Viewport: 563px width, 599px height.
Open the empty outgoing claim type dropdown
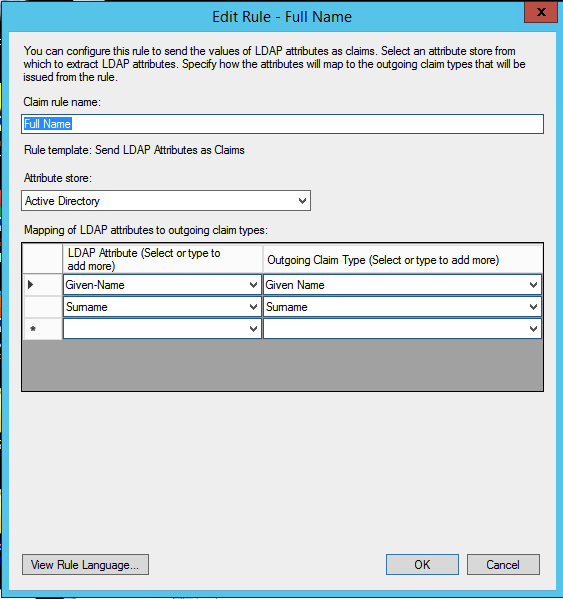click(533, 329)
